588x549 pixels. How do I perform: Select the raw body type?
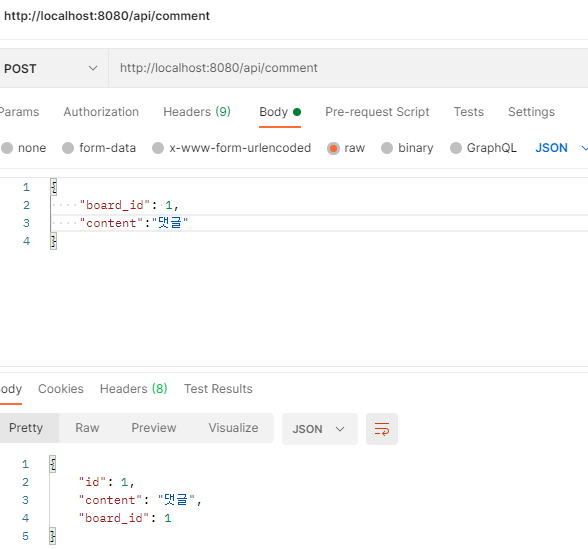(346, 148)
